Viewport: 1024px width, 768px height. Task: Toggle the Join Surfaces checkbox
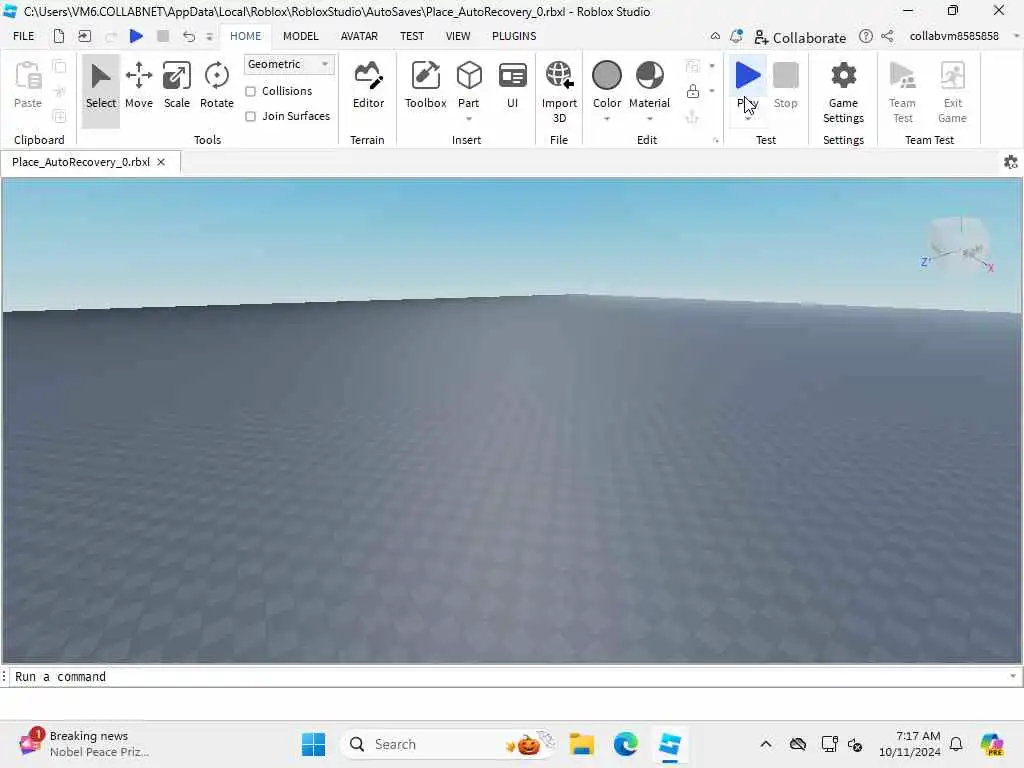[250, 116]
